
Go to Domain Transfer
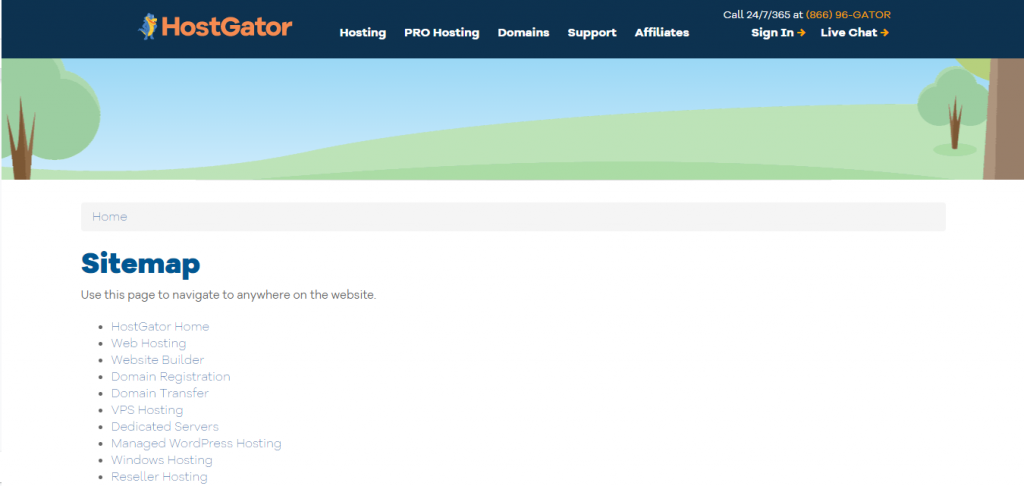coord(160,393)
